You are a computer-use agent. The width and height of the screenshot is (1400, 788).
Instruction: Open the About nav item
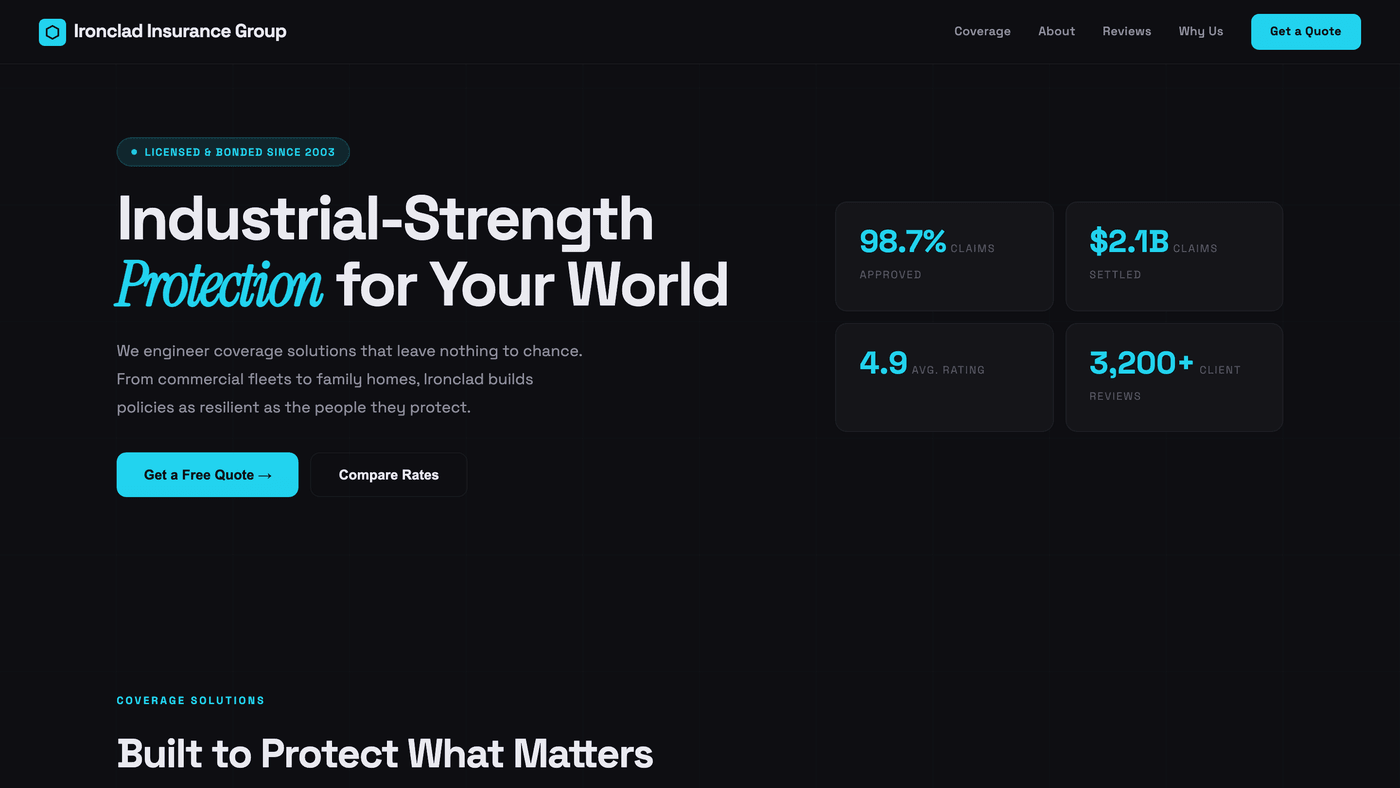(1056, 32)
